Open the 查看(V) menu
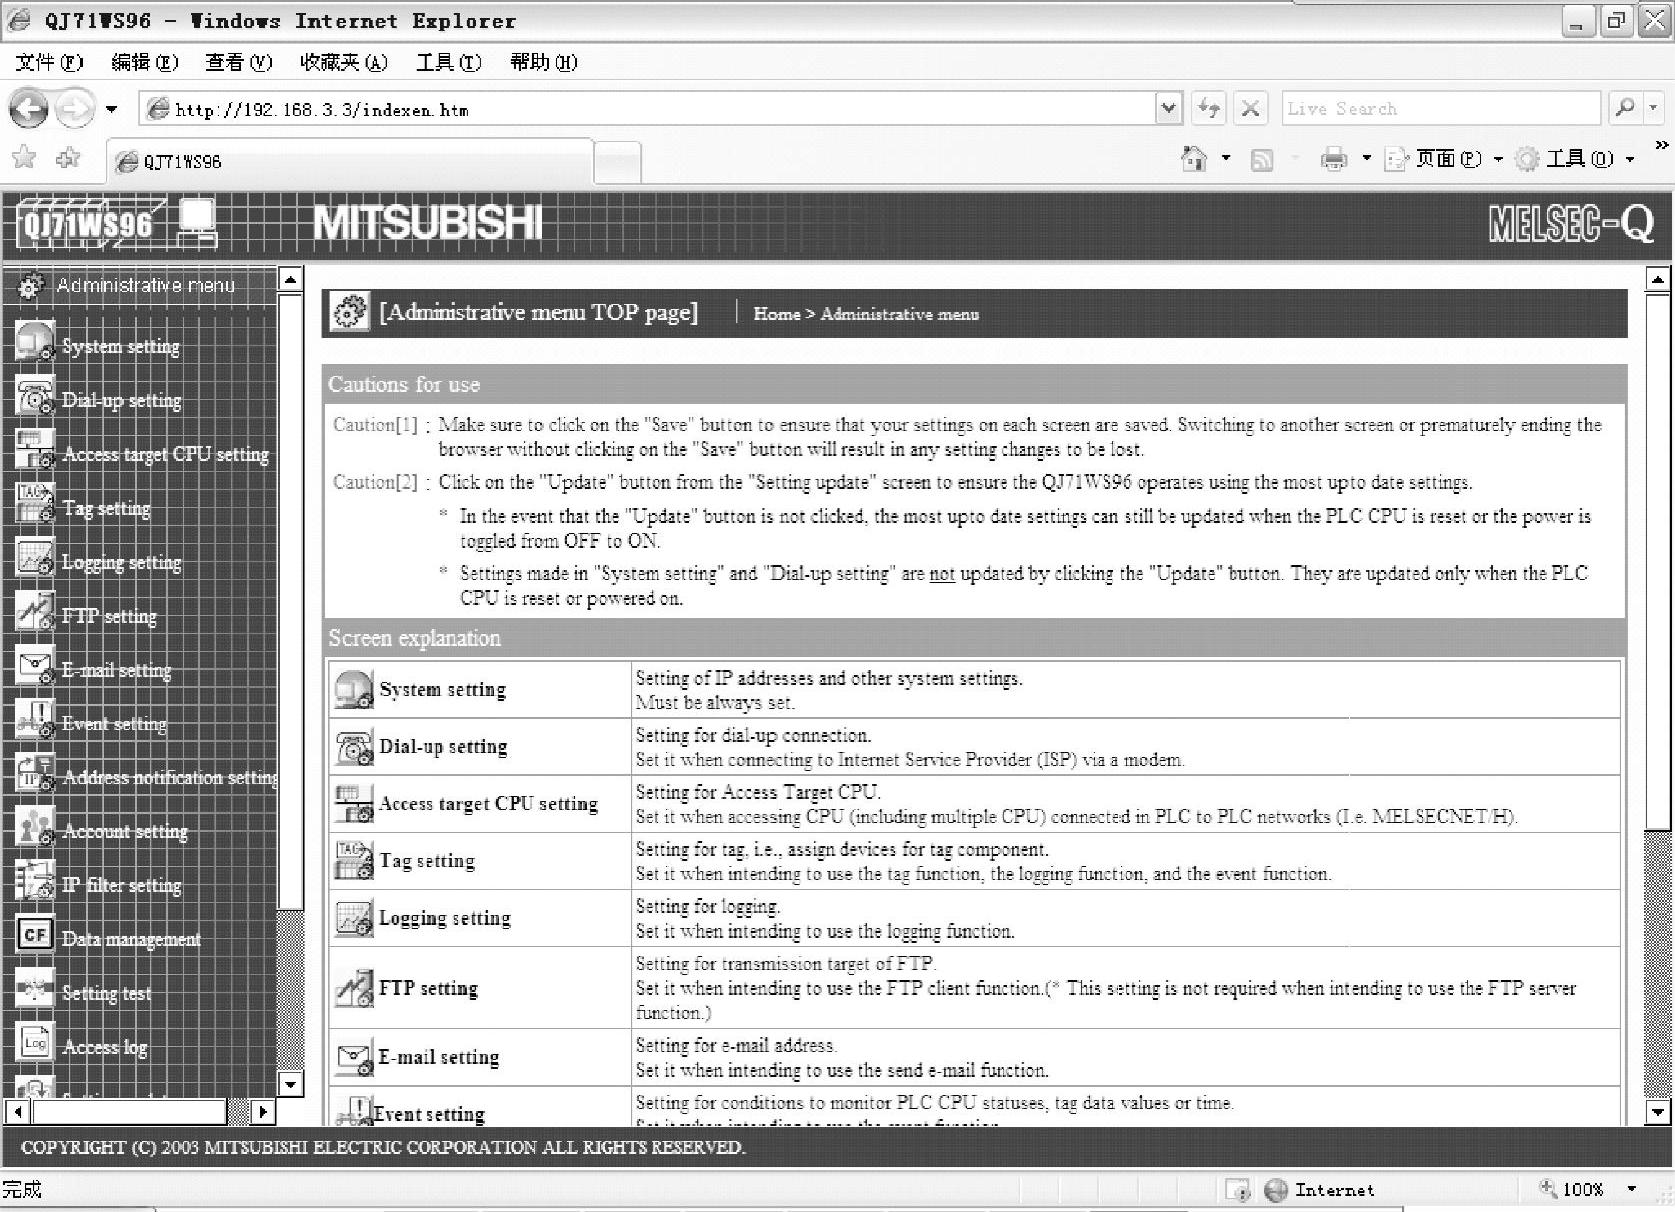This screenshot has height=1212, width=1675. tap(239, 62)
